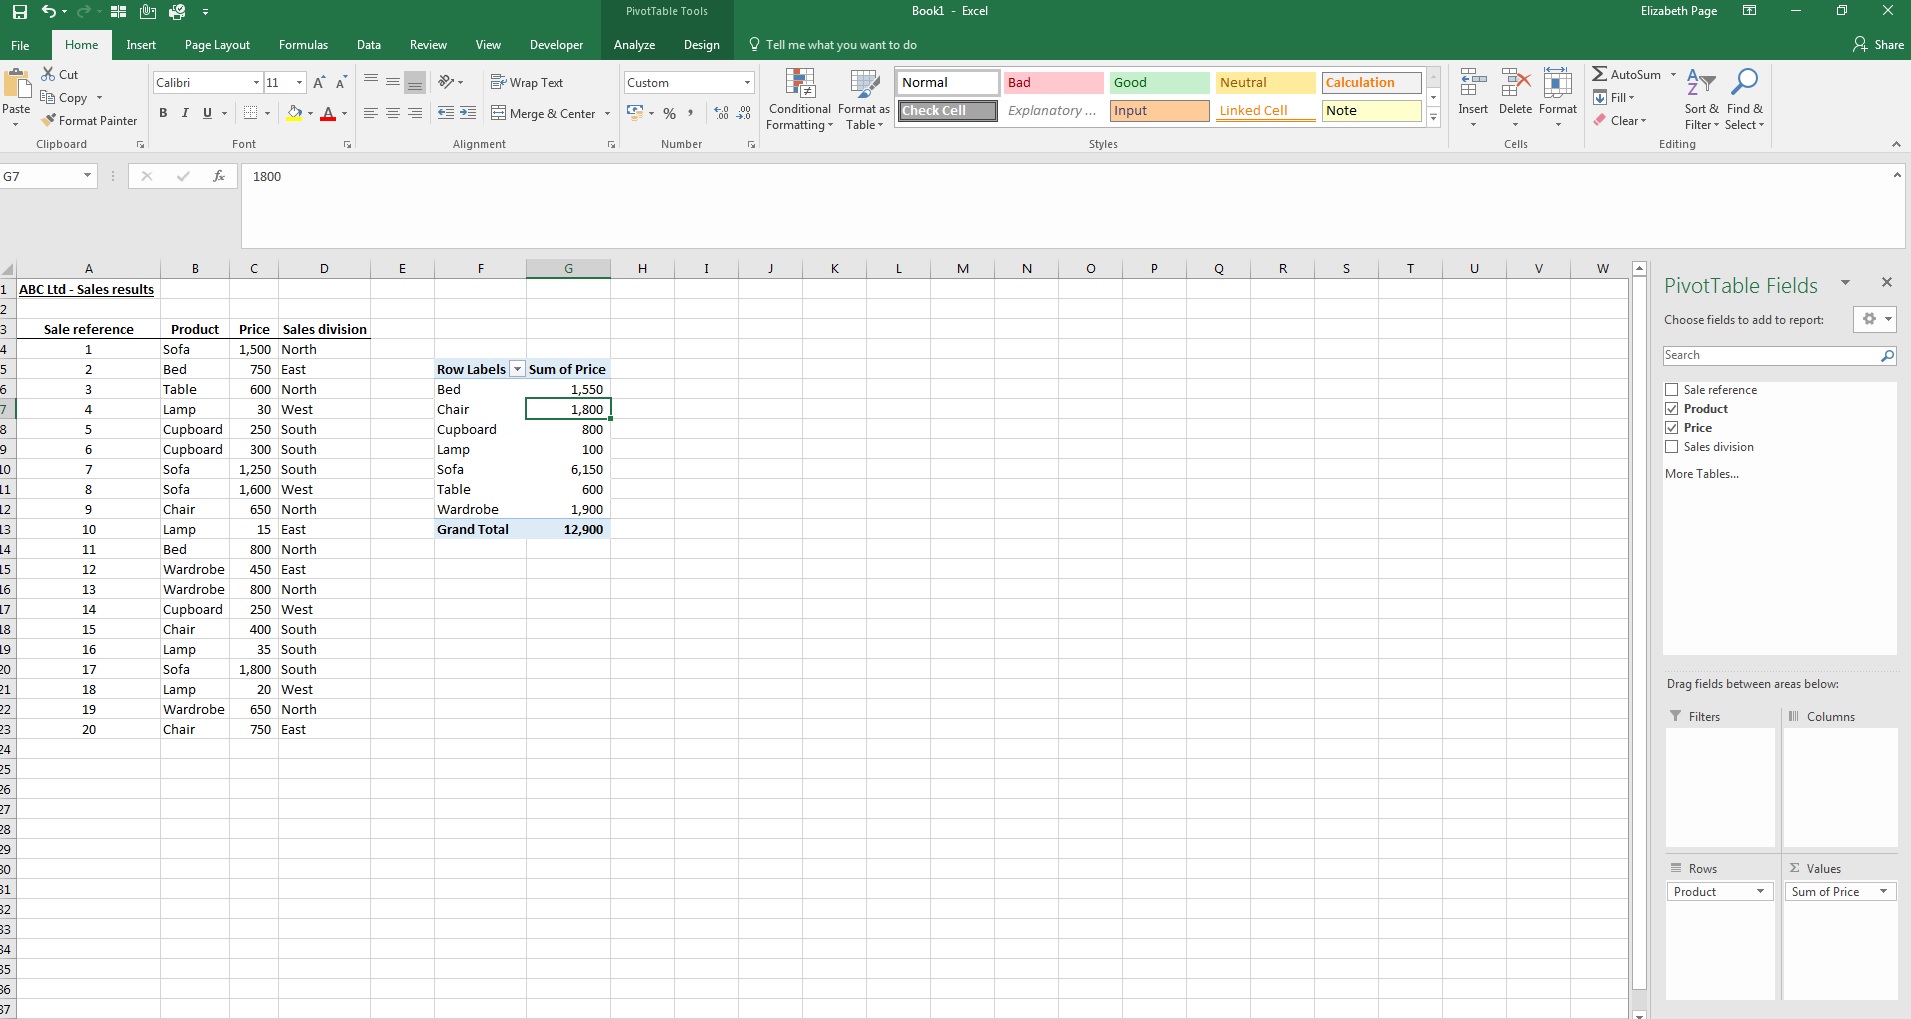Uncheck the Price field checkbox
Viewport: 1911px width, 1019px height.
(x=1671, y=427)
